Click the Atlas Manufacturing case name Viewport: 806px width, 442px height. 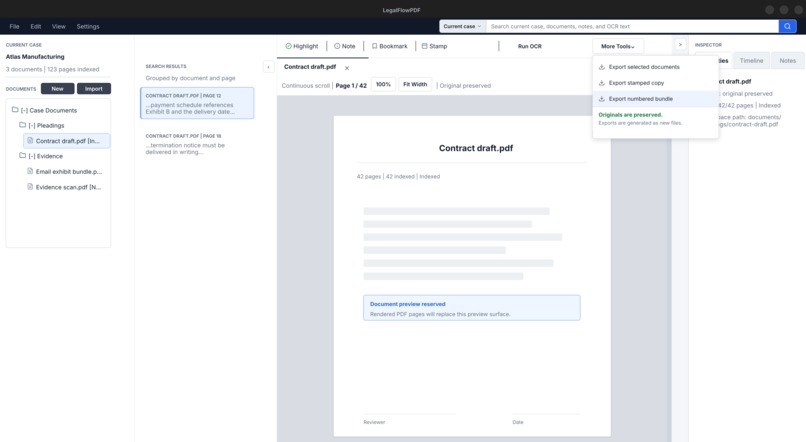35,57
